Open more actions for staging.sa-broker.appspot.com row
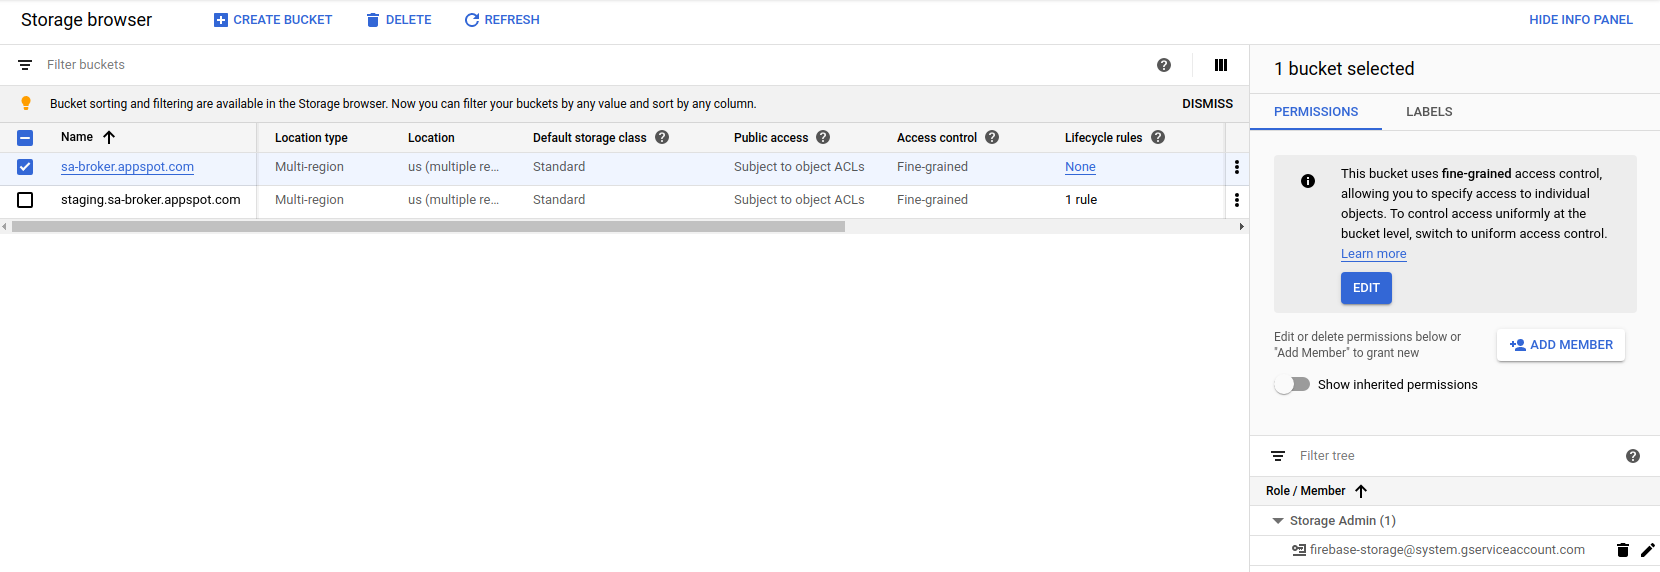Screen dimensions: 1660x572 click(x=1237, y=200)
